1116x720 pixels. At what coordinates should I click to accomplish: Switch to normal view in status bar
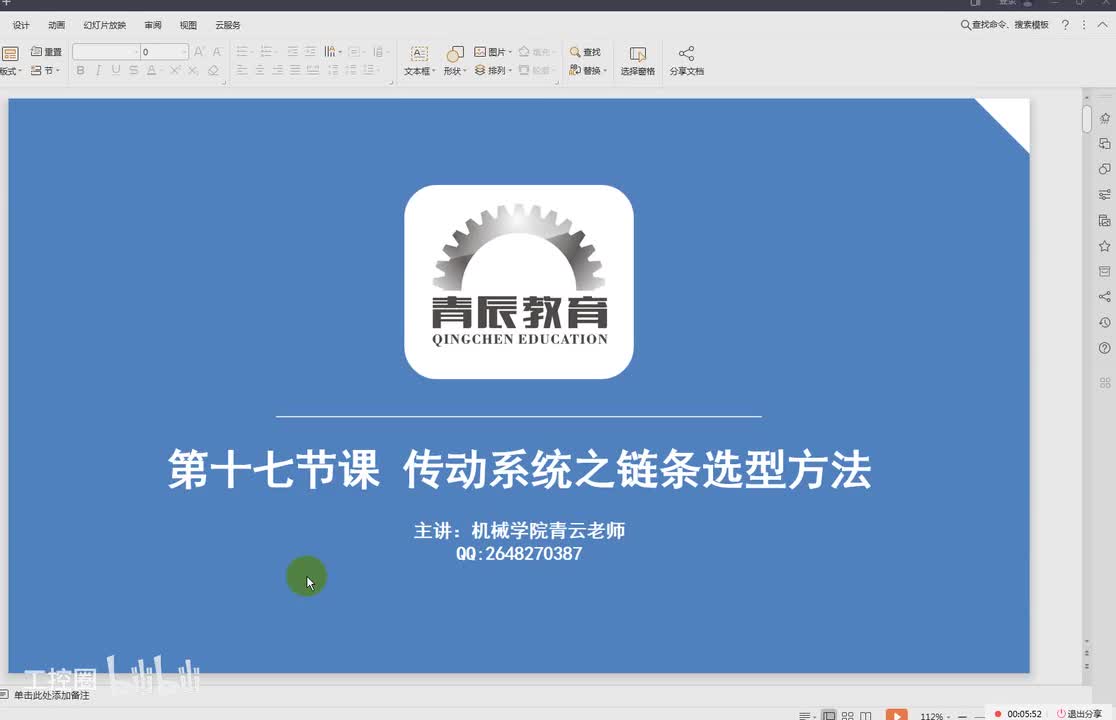click(829, 715)
